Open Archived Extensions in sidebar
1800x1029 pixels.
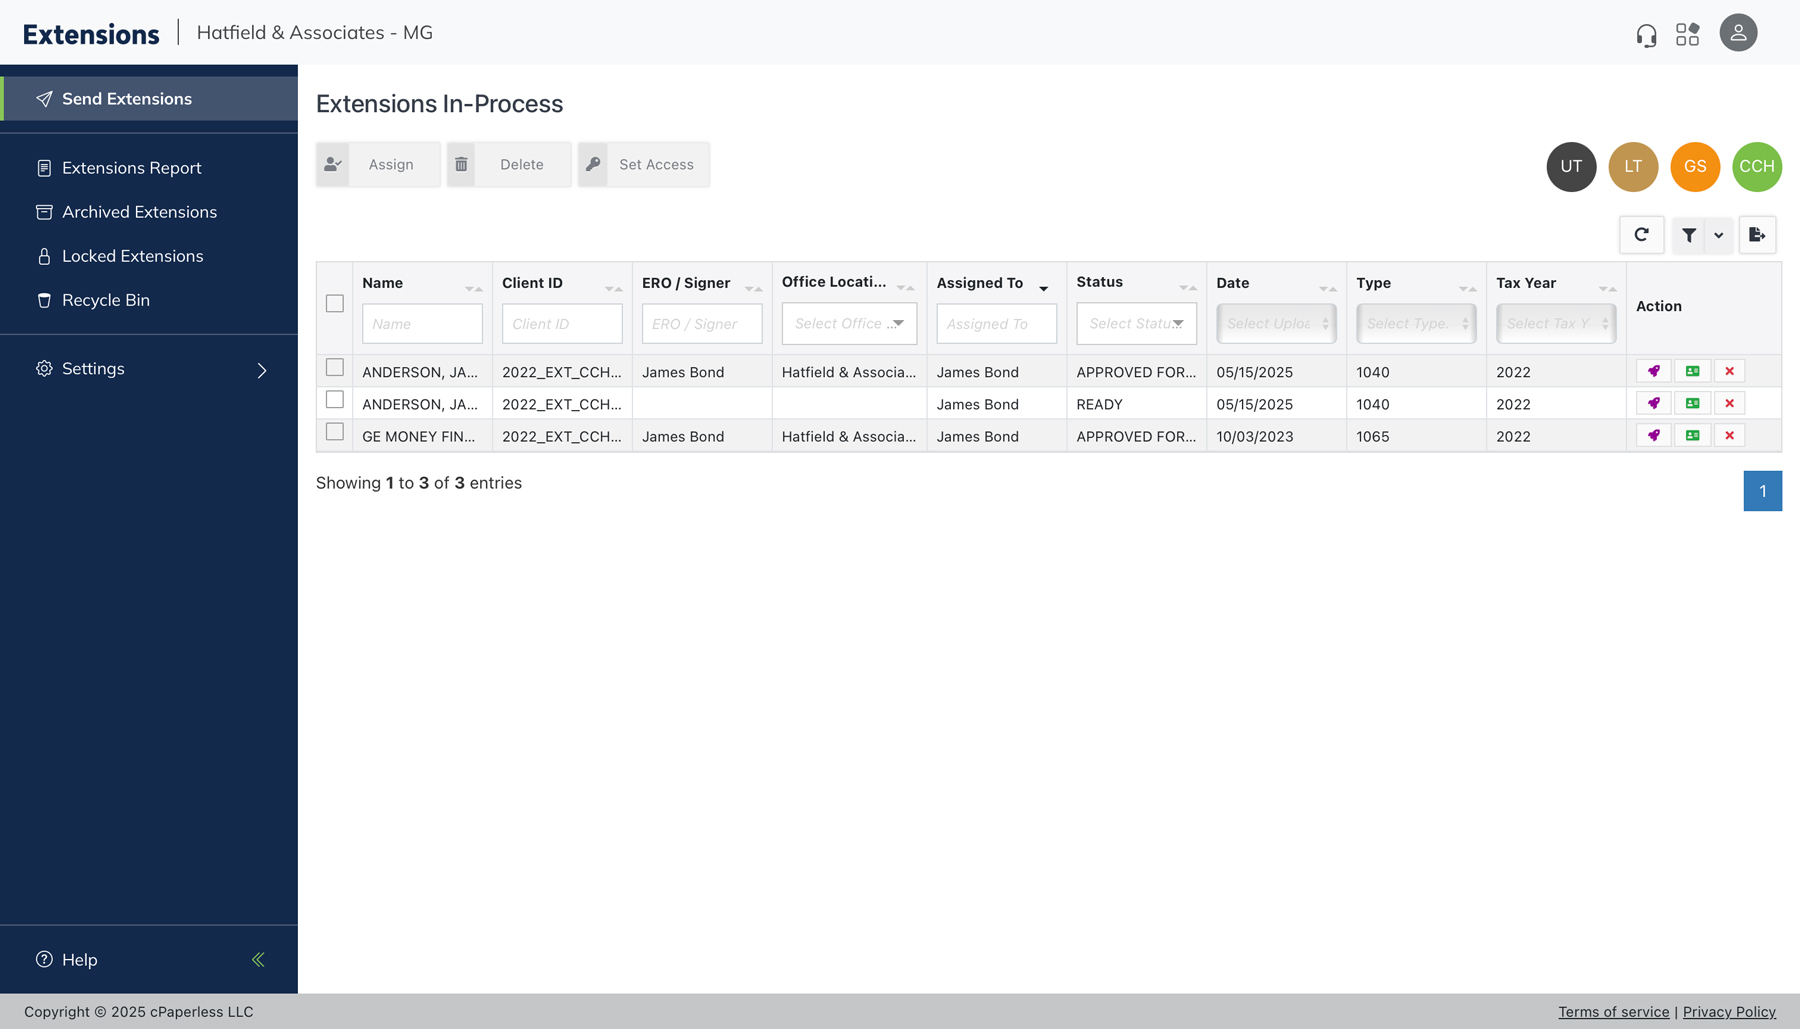pos(139,212)
